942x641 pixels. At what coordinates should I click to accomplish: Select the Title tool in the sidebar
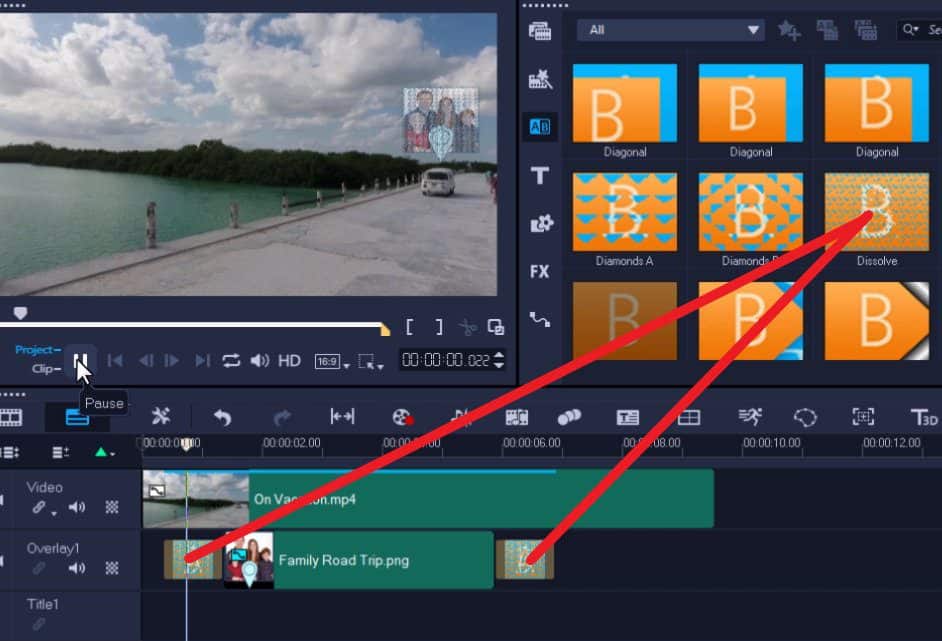coord(540,176)
